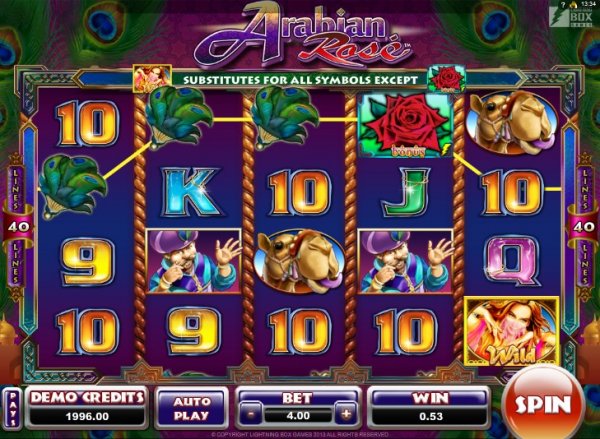Click the Wild dancer symbol on reel five
The width and height of the screenshot is (600, 439).
[512, 331]
